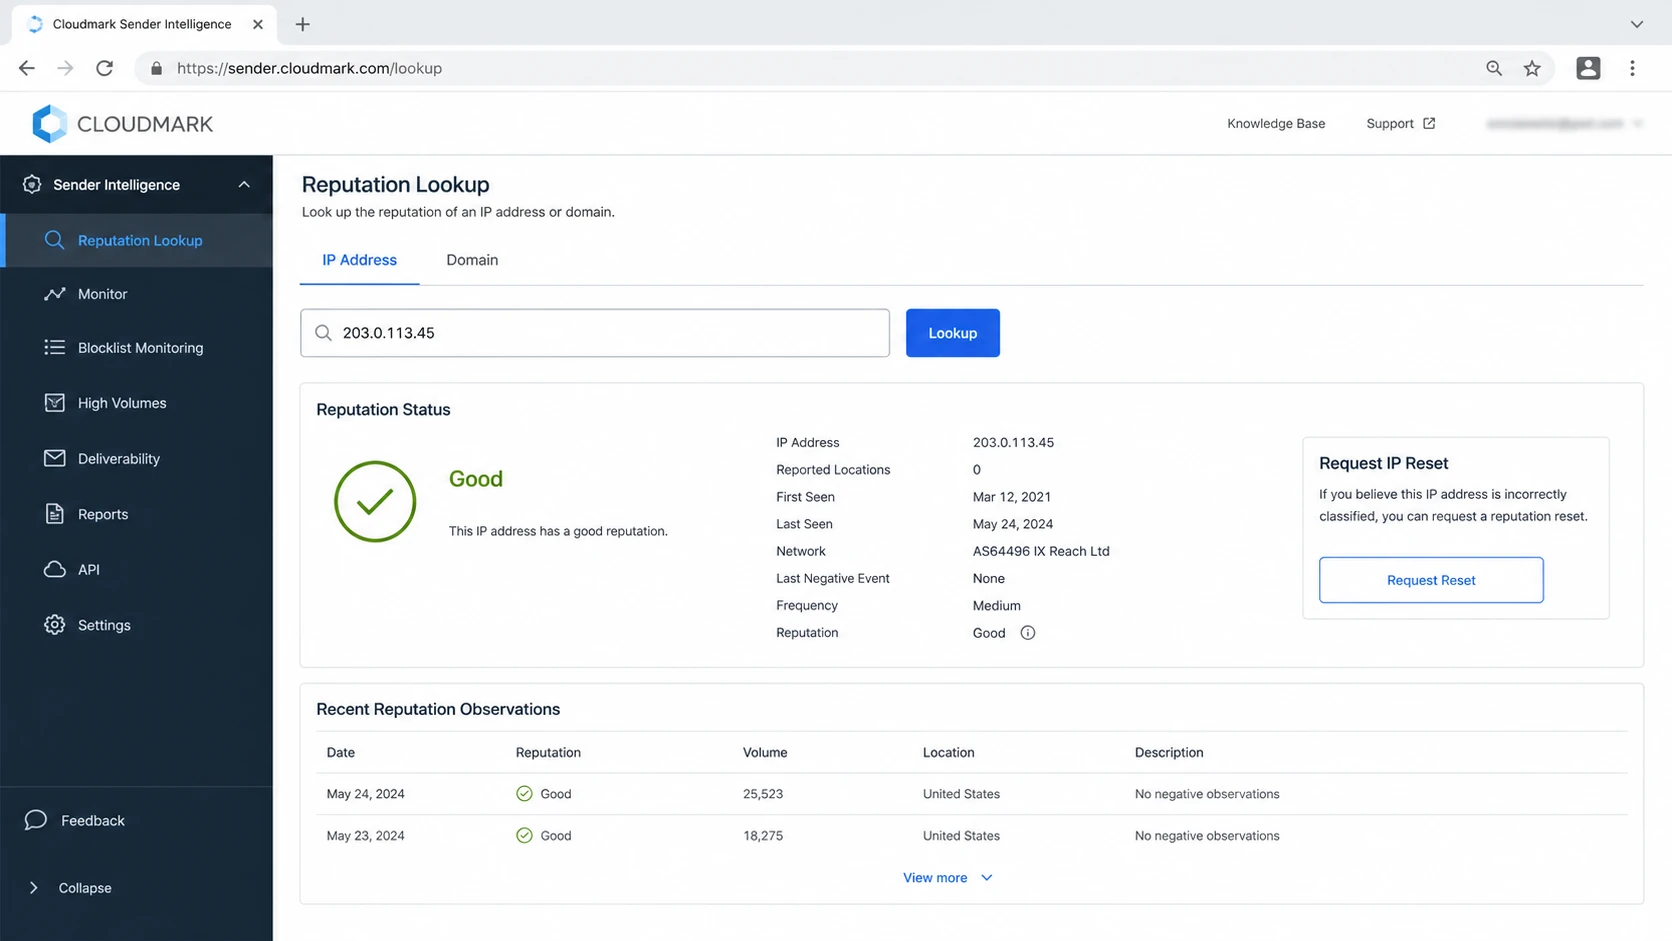This screenshot has width=1672, height=941.
Task: Switch to the Domain tab
Action: point(472,260)
